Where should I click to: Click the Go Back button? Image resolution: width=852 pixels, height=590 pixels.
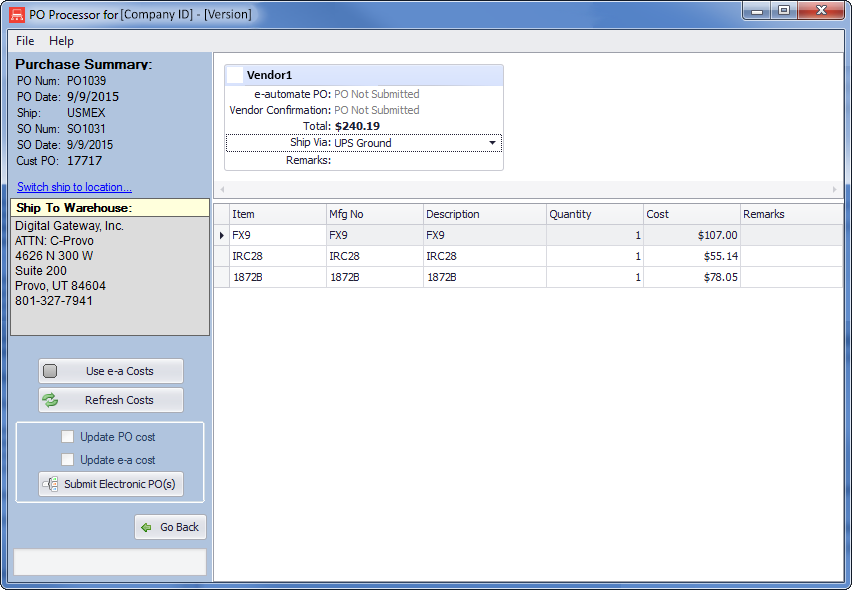point(170,527)
